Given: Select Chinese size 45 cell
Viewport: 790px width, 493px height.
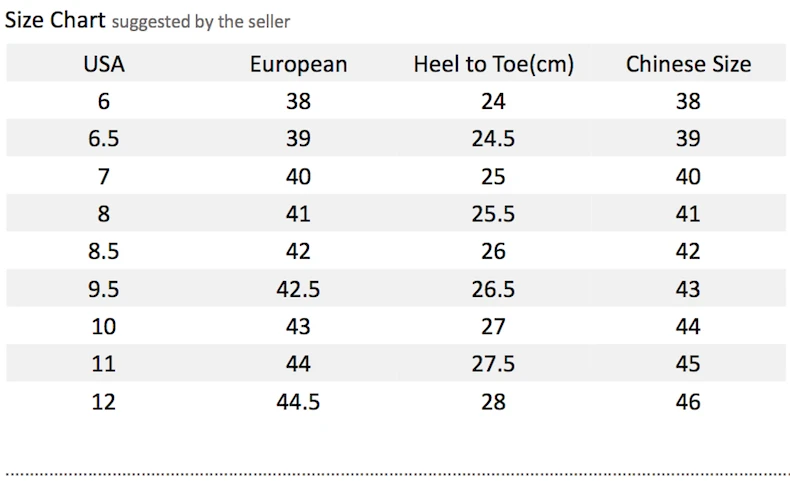Looking at the screenshot, I should 688,364.
